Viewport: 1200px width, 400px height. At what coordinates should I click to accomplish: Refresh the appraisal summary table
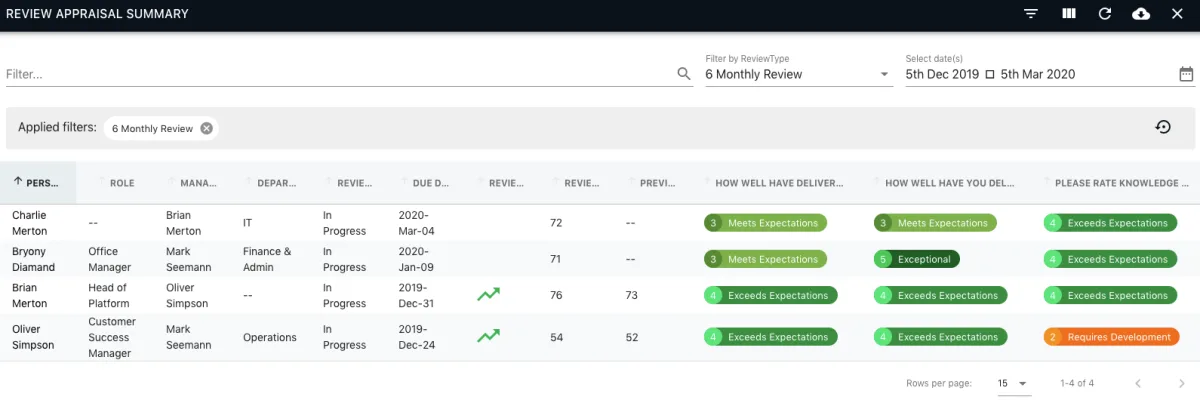[1105, 14]
